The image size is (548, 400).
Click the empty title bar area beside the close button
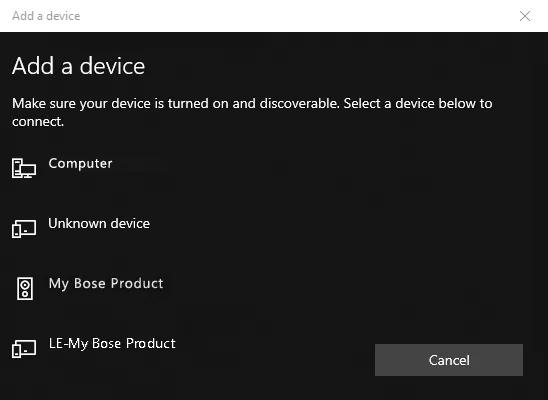(297, 16)
